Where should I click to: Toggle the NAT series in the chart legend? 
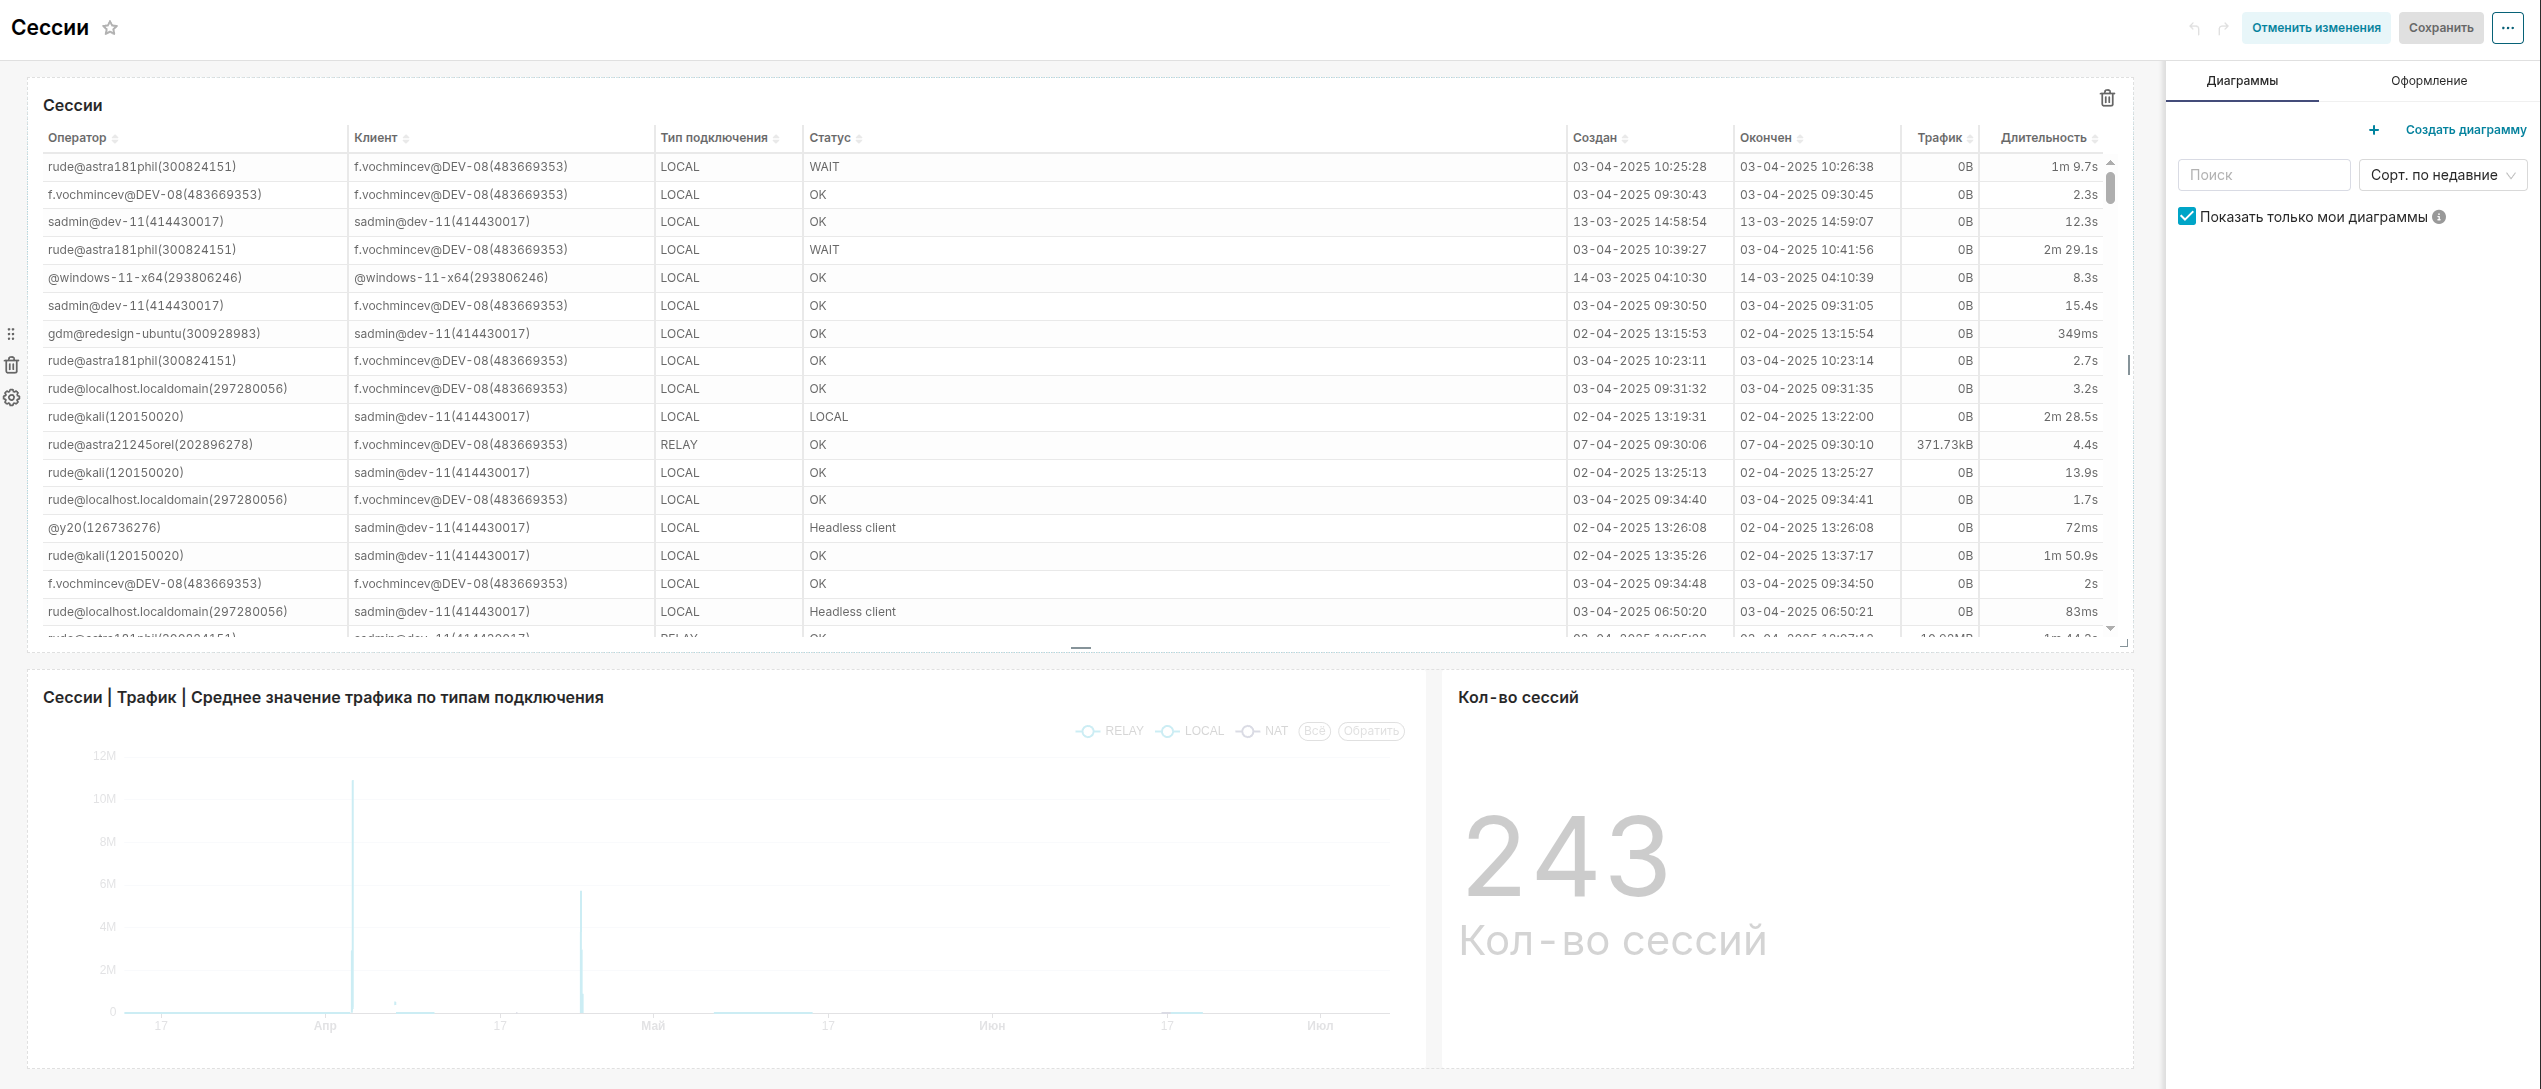(x=1263, y=731)
